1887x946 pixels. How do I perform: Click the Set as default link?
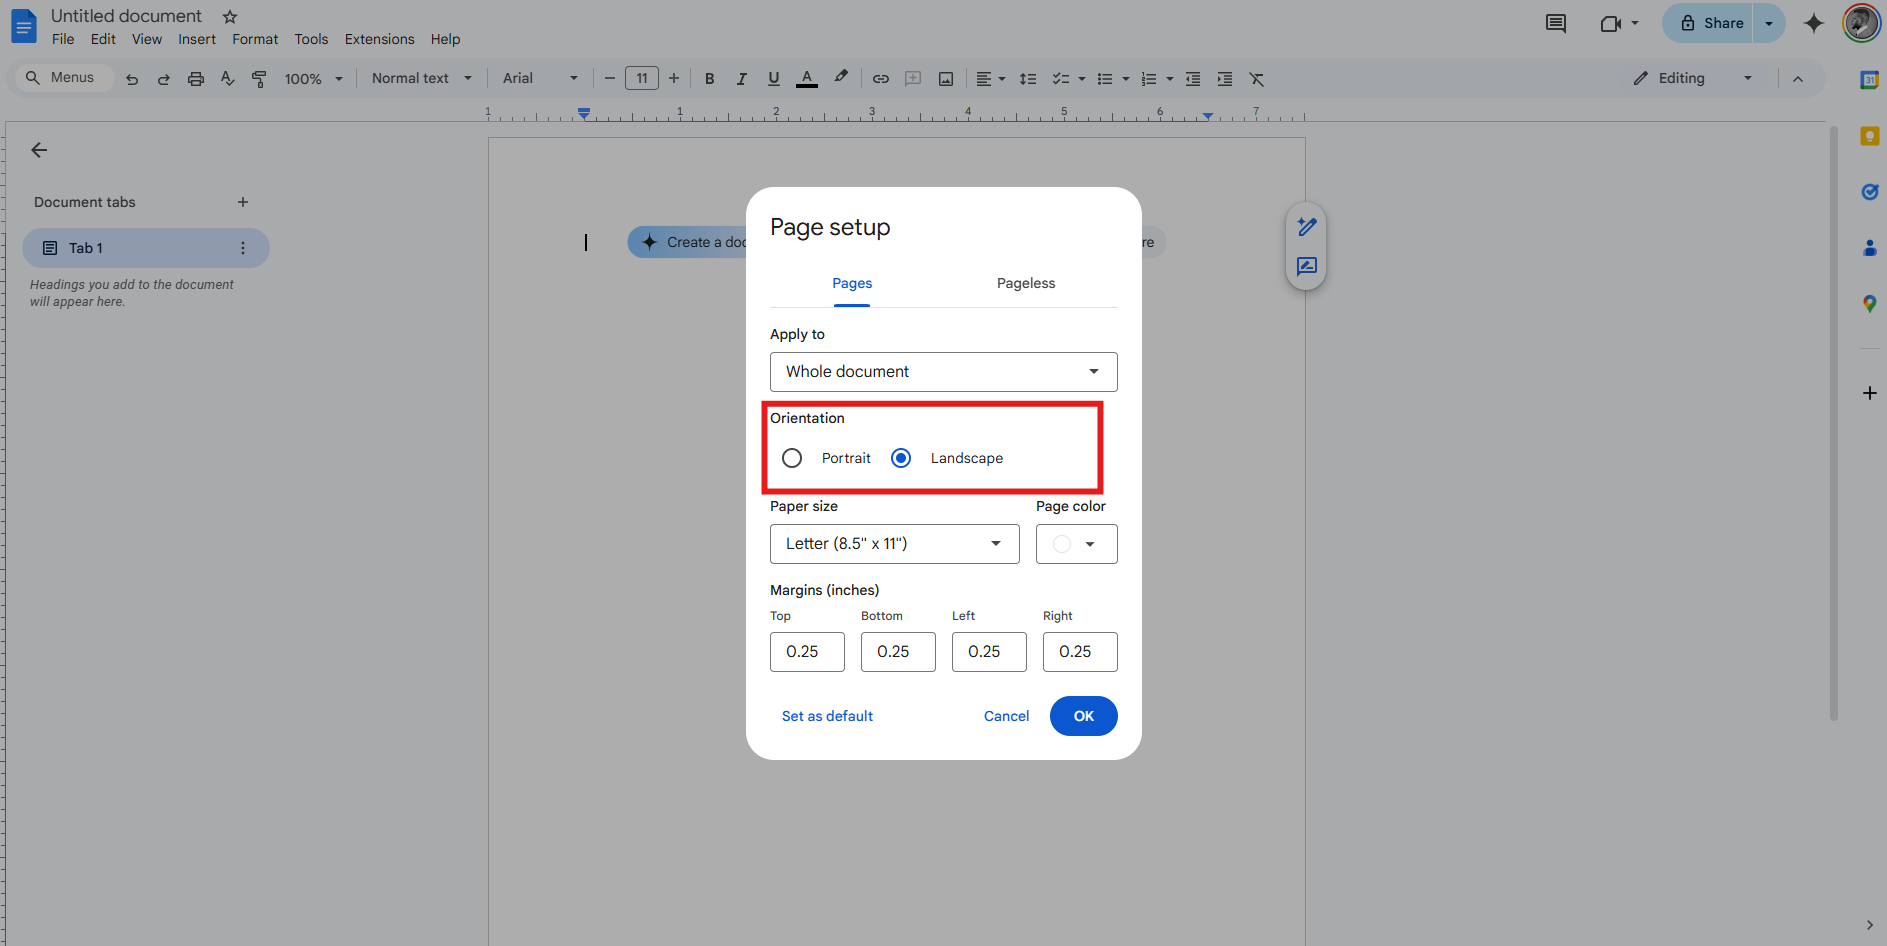tap(827, 716)
